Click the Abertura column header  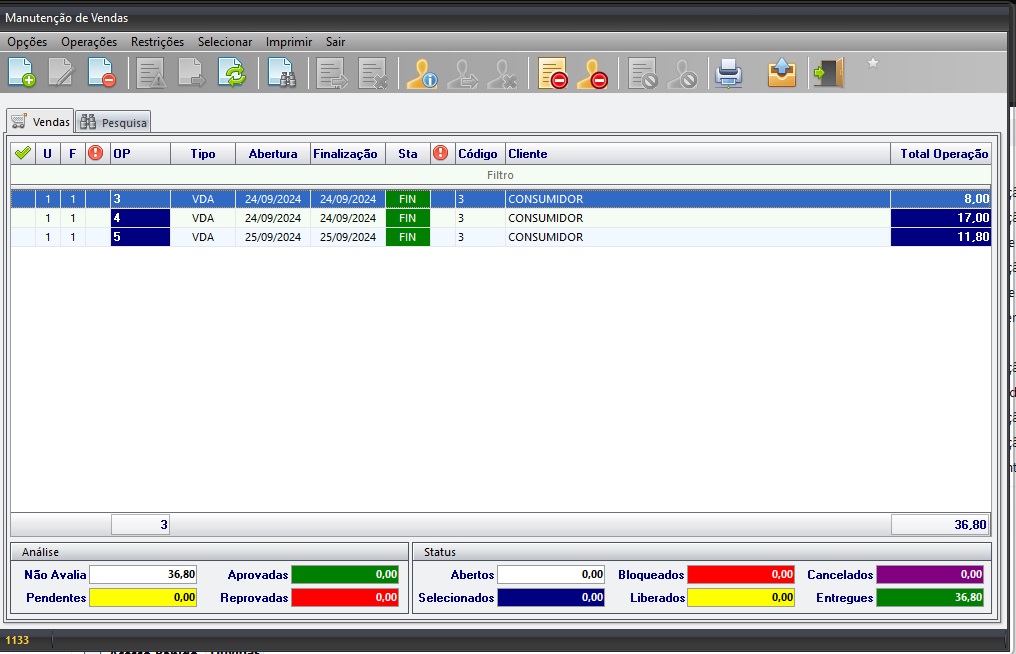tap(272, 154)
